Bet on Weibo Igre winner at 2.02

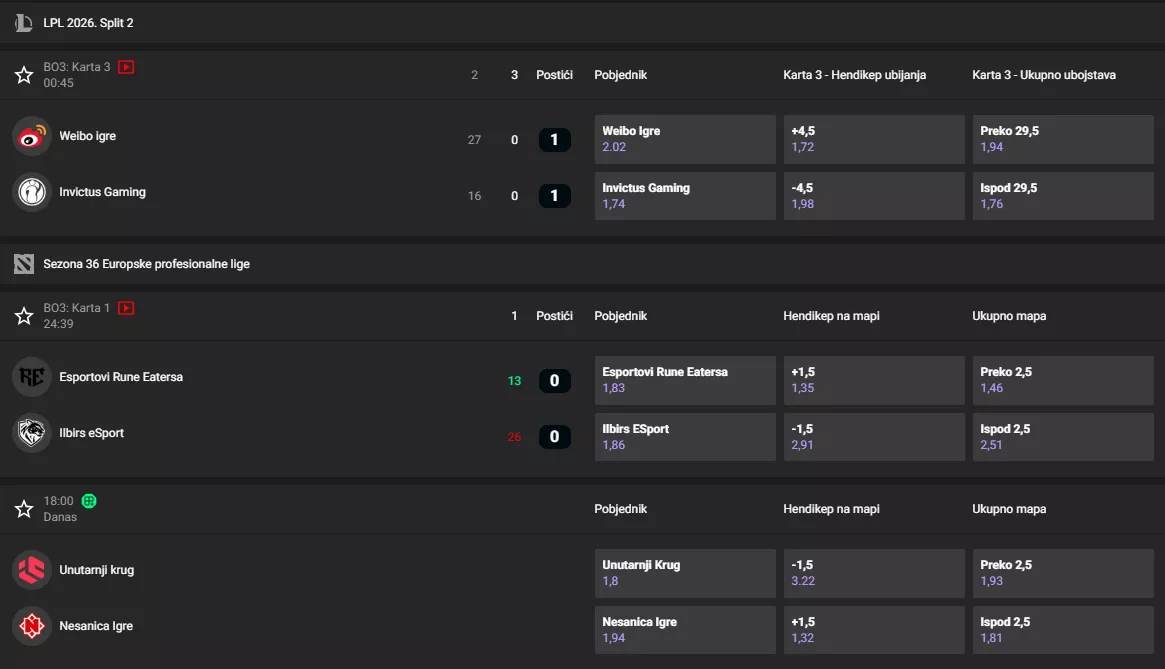point(684,139)
